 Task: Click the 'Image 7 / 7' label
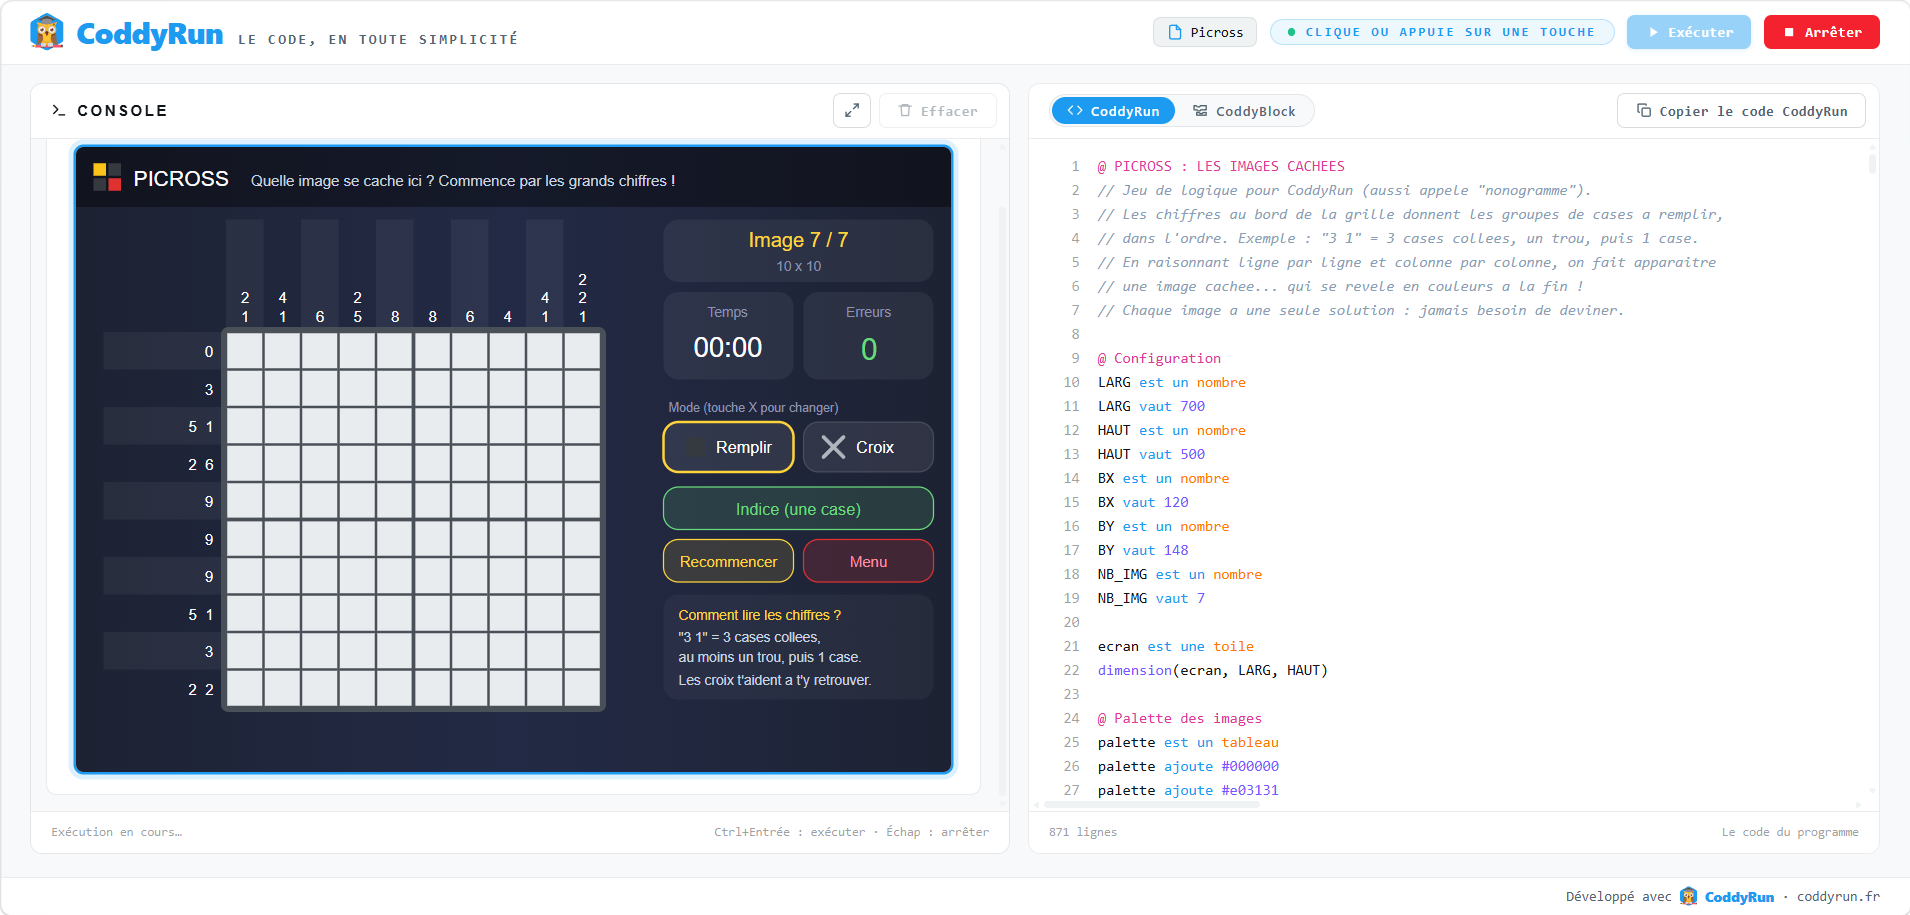pyautogui.click(x=798, y=240)
